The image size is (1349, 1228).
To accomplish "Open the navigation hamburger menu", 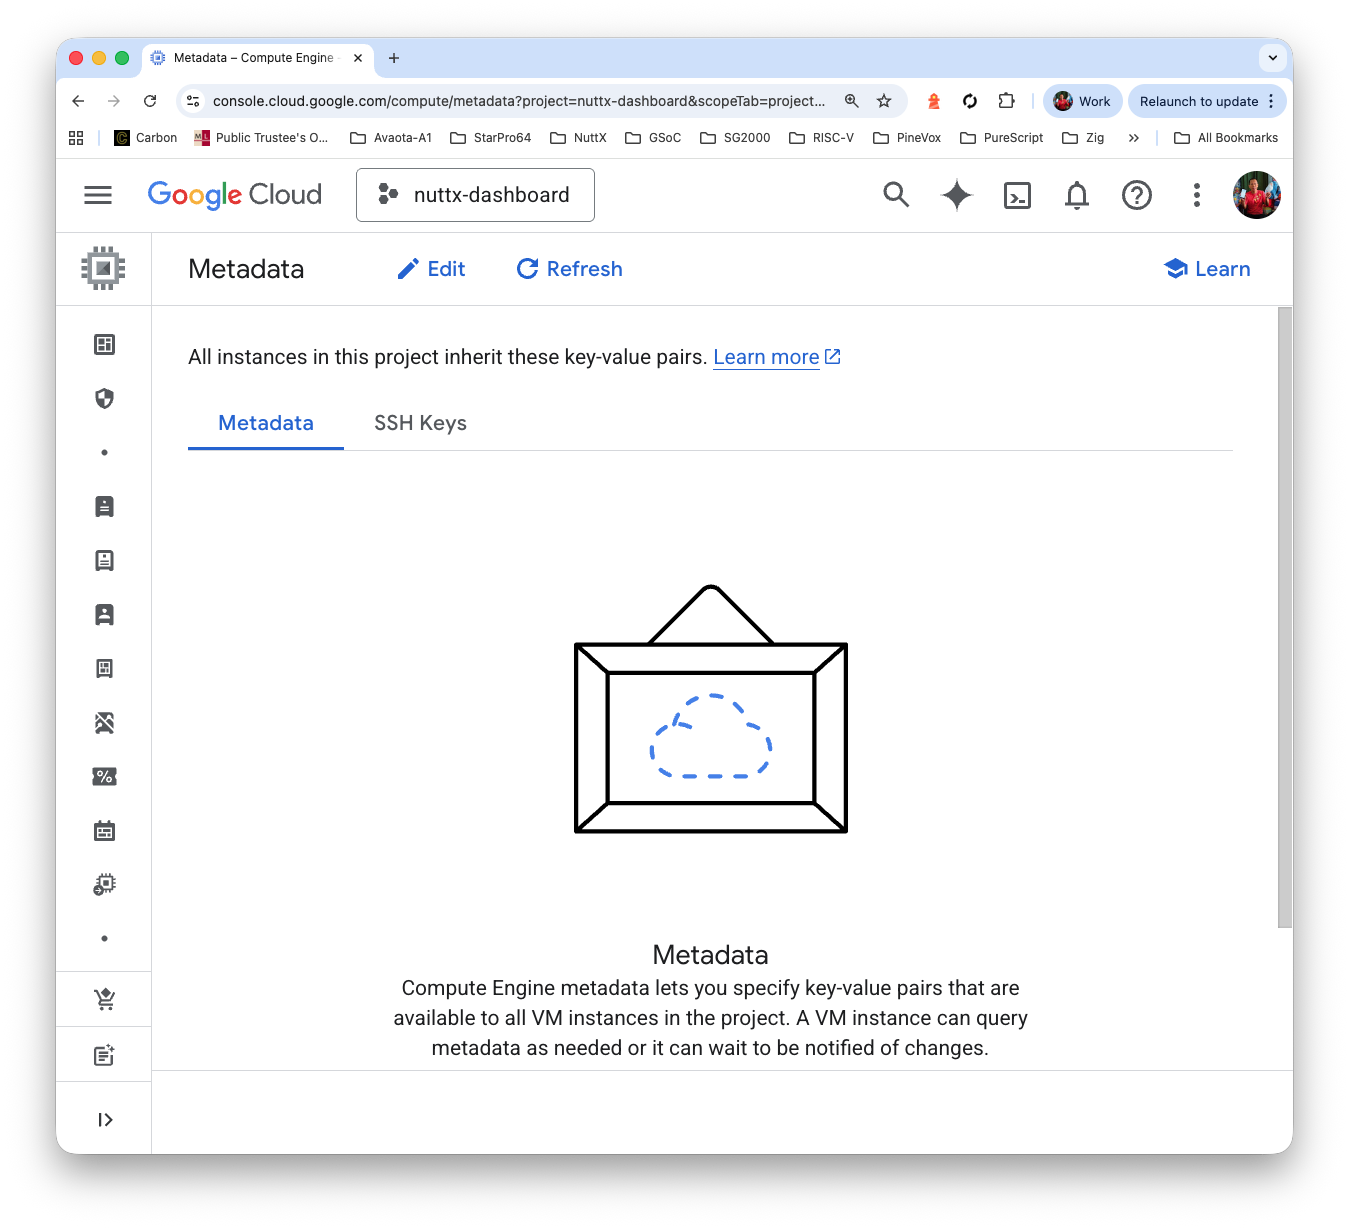I will click(x=97, y=195).
